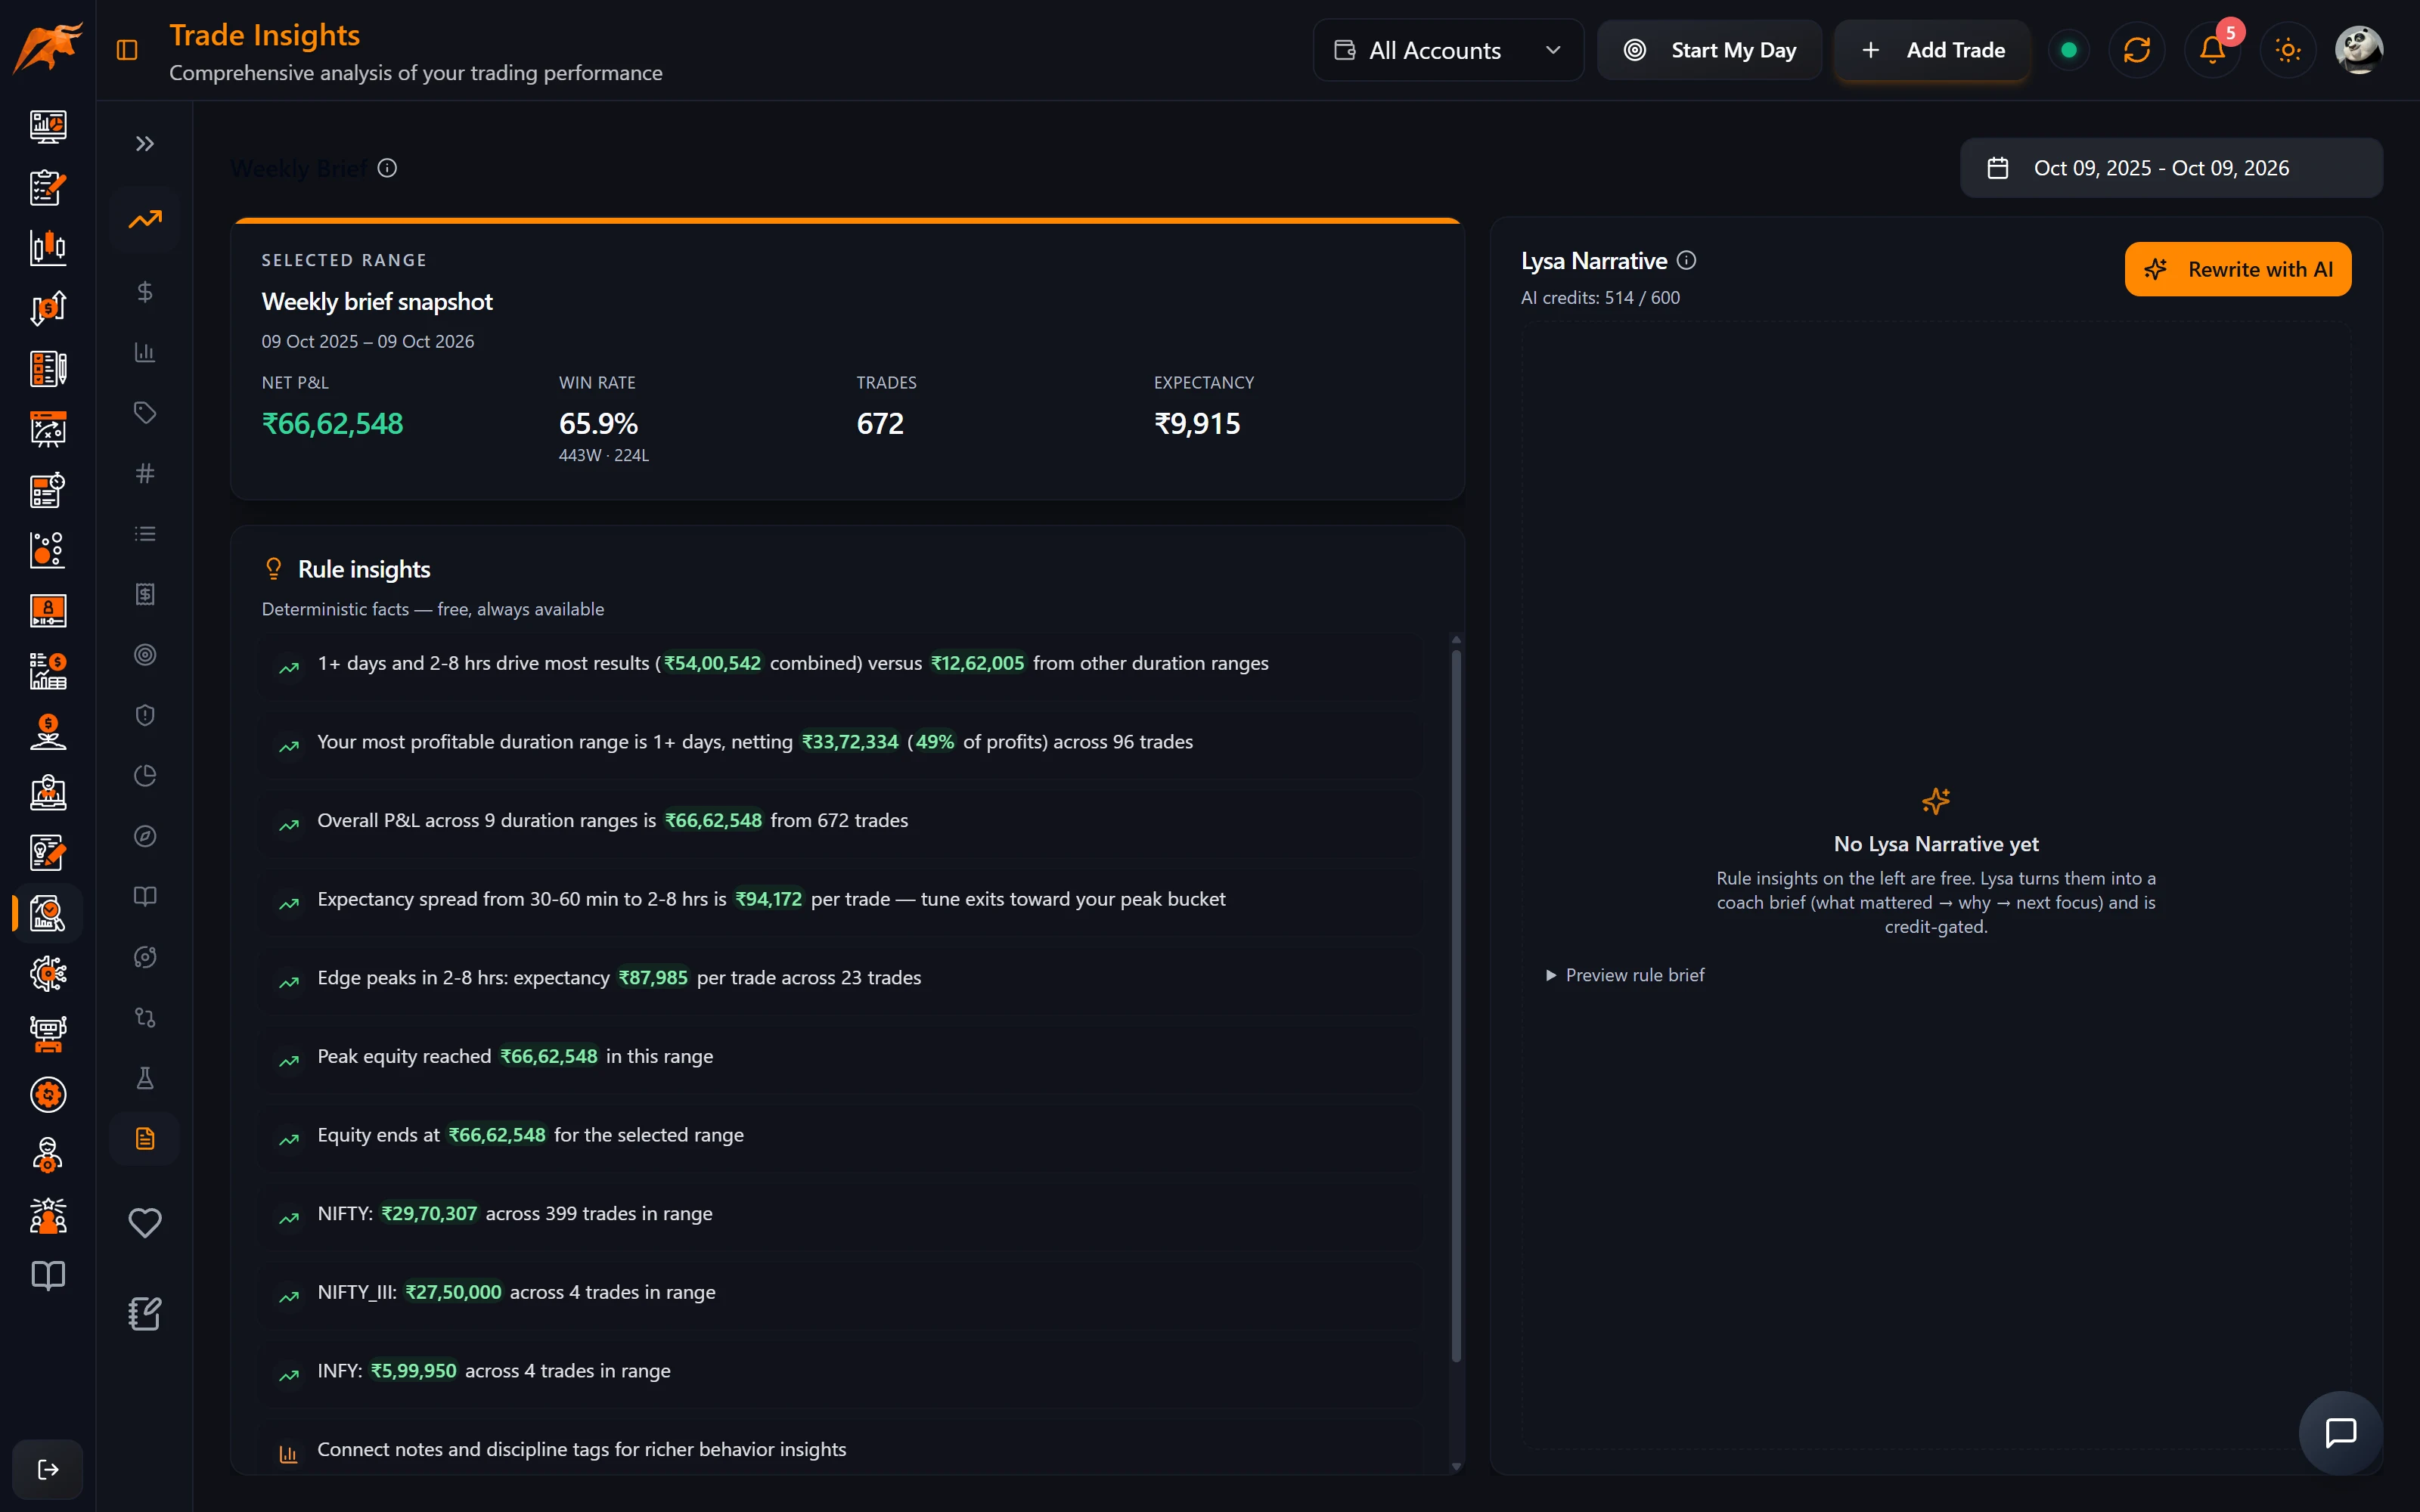The image size is (2420, 1512).
Task: Select the trending-up overview tab in sub-sidebar
Action: pyautogui.click(x=145, y=219)
